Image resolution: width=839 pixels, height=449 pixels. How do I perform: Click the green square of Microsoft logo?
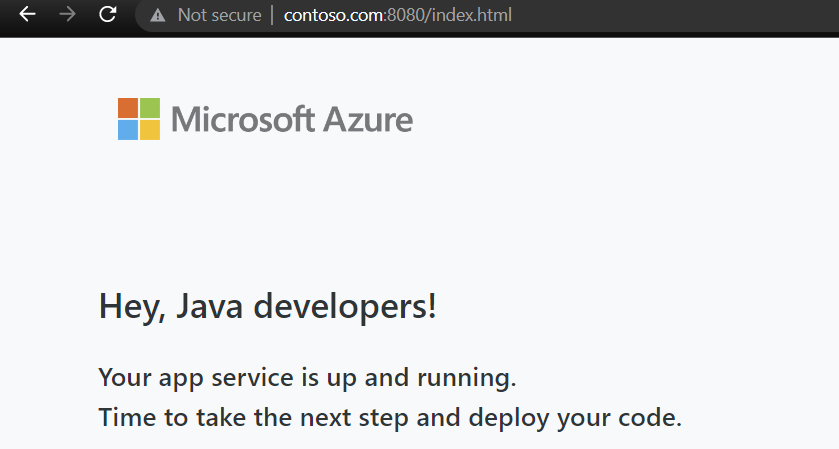150,108
